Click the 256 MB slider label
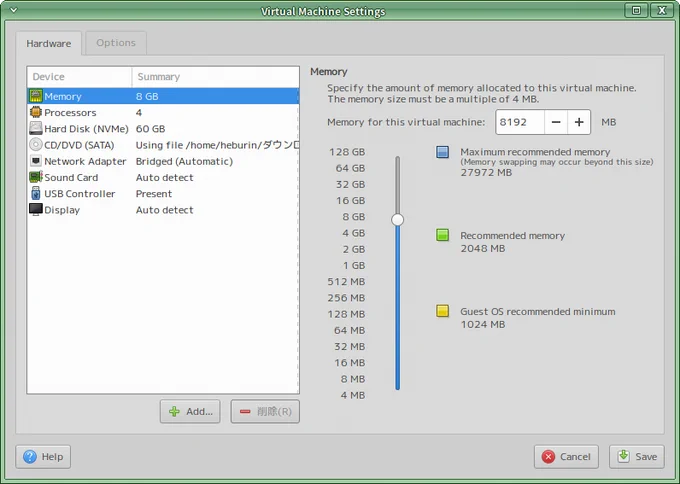 [x=346, y=298]
